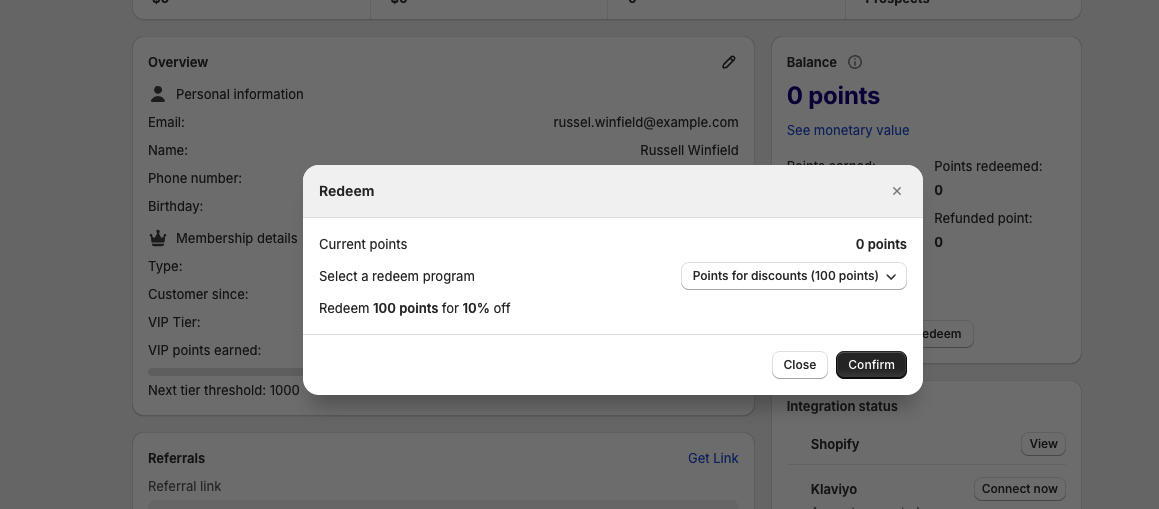
Task: Click the Referral link field
Action: 442,503
